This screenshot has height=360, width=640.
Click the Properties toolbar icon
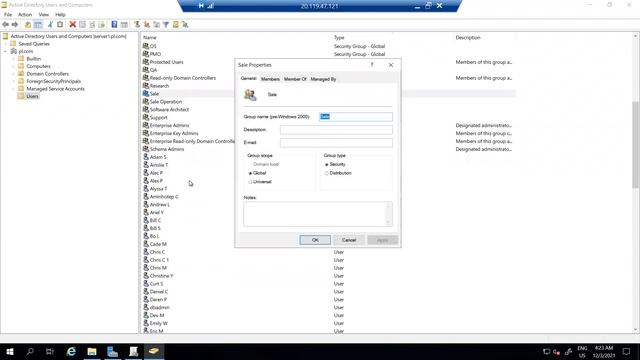[82, 24]
